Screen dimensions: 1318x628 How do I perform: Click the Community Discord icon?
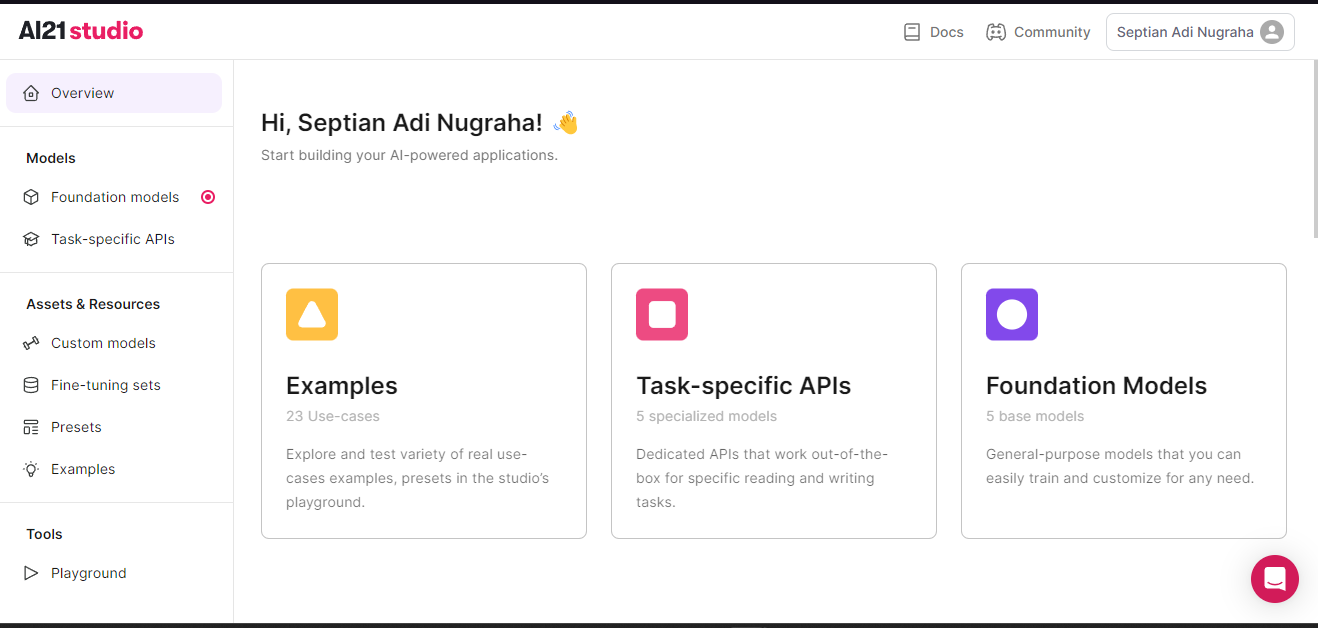pyautogui.click(x=995, y=32)
